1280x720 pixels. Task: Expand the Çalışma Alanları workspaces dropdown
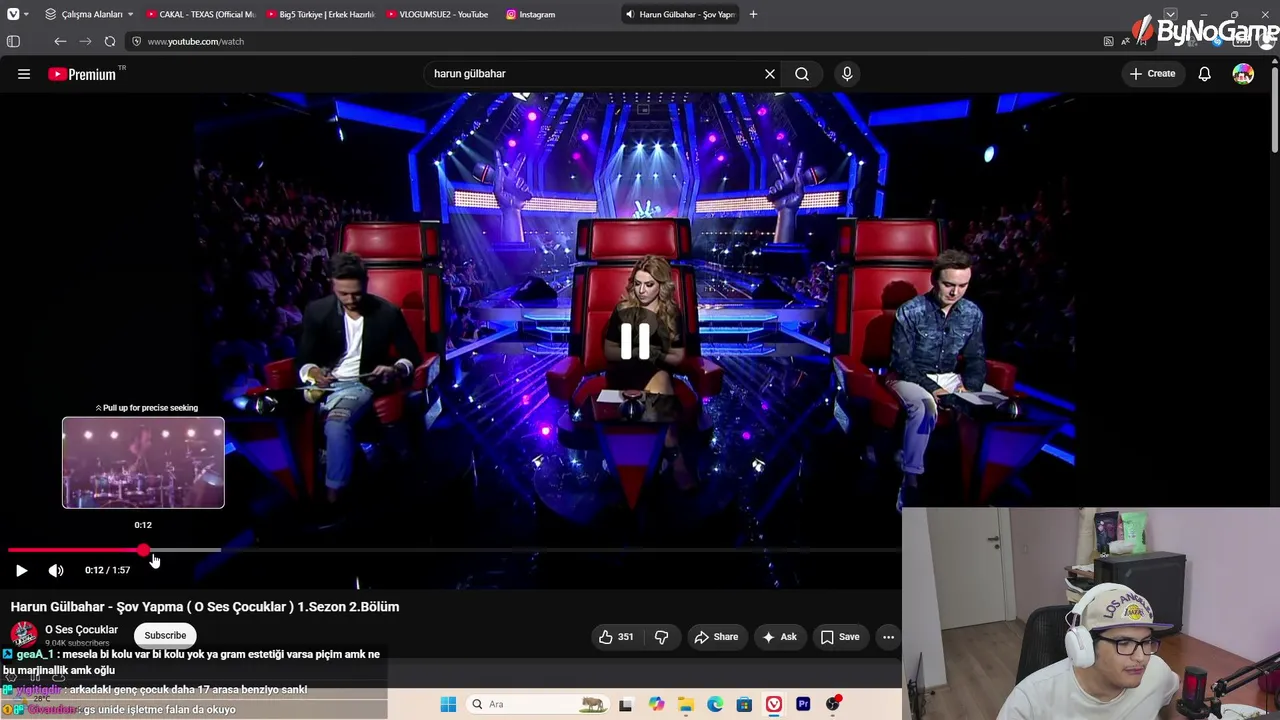pyautogui.click(x=89, y=14)
